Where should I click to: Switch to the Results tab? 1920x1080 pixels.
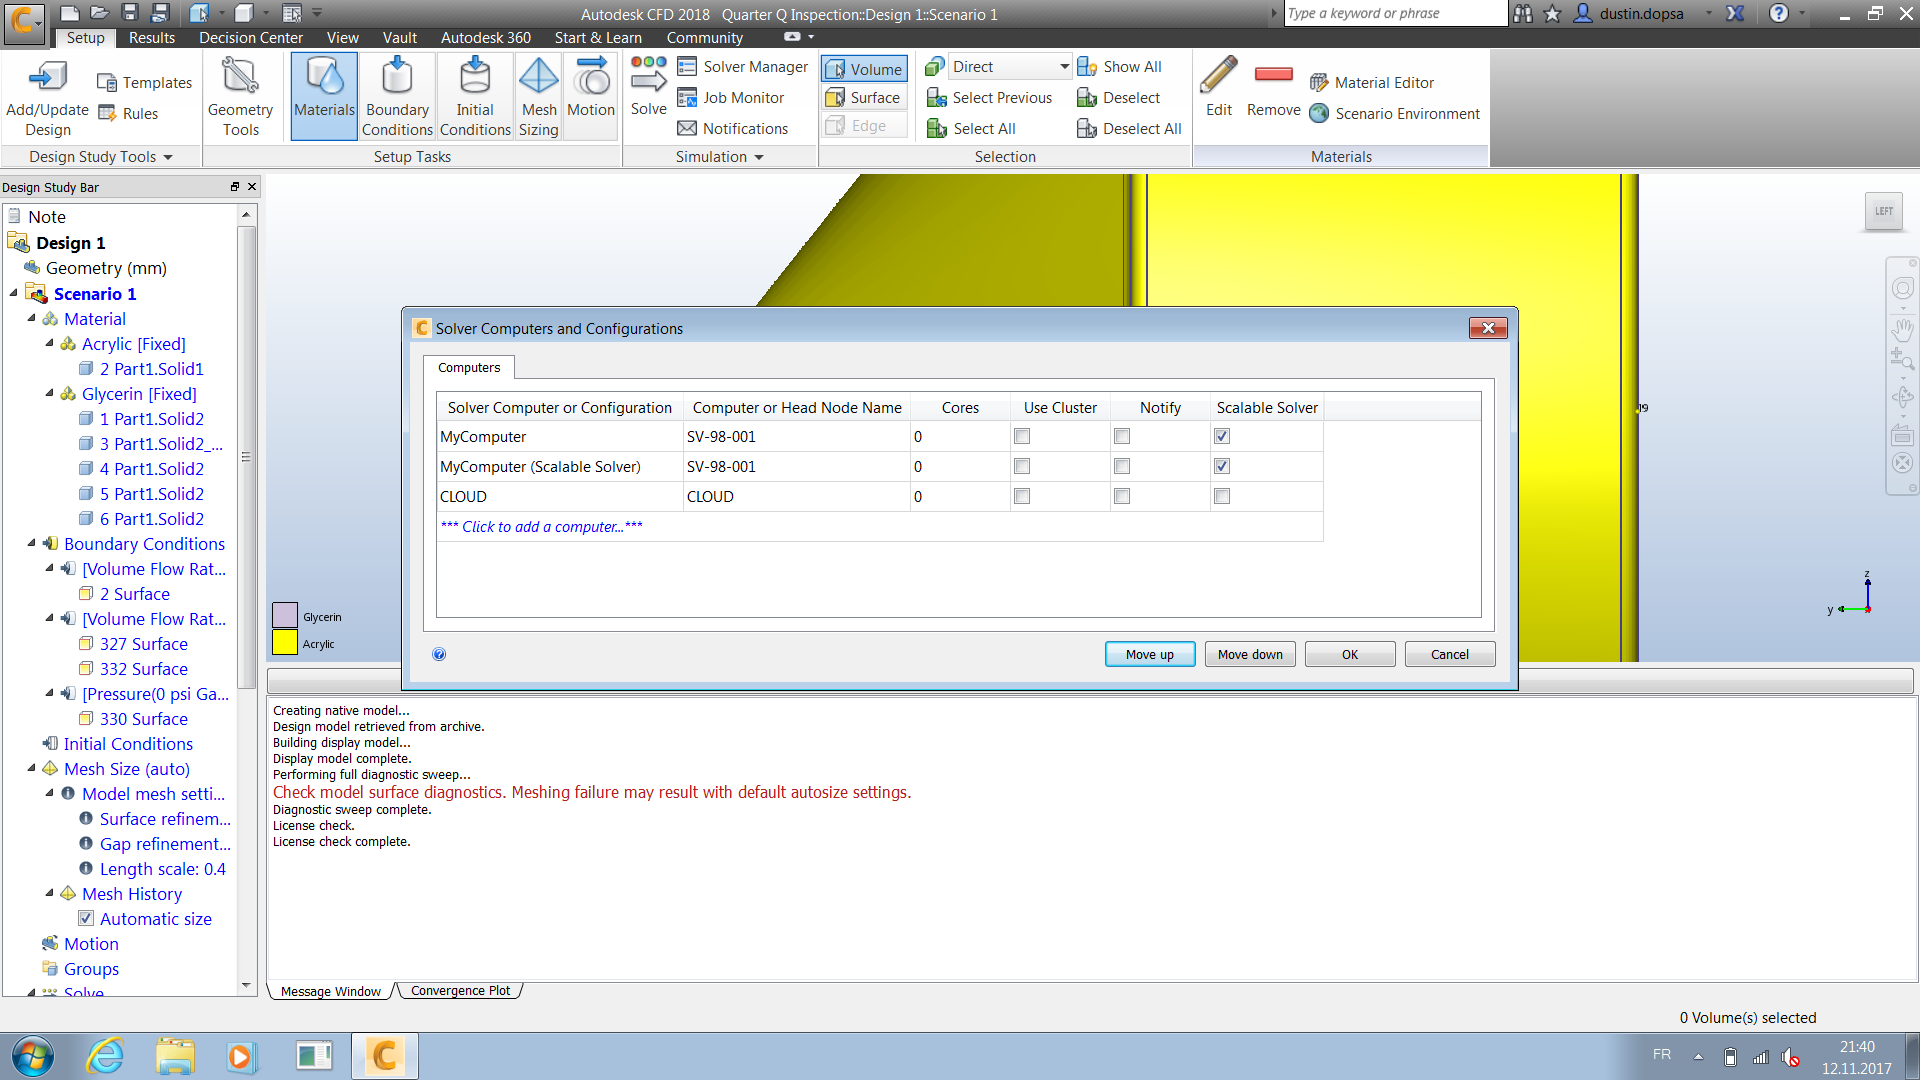click(151, 37)
